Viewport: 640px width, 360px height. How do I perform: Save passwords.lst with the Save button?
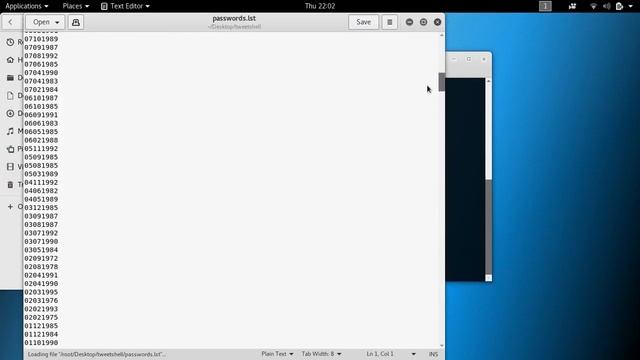[363, 22]
